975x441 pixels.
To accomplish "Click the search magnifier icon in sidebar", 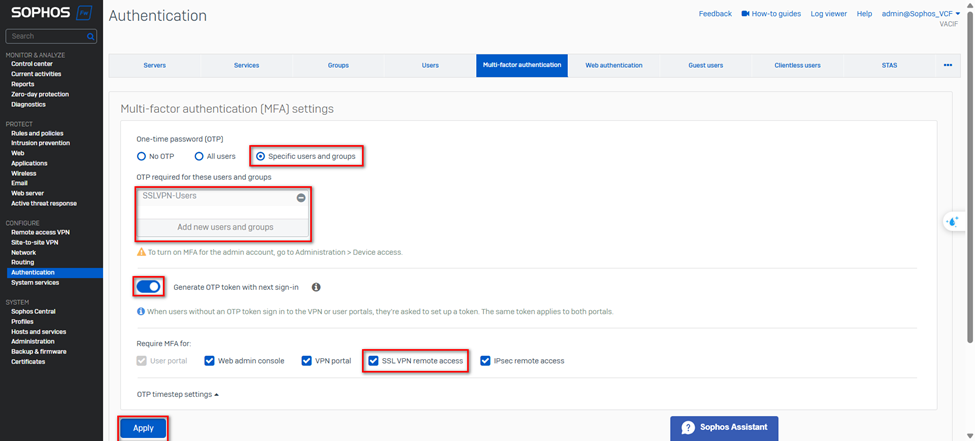I will tap(91, 36).
